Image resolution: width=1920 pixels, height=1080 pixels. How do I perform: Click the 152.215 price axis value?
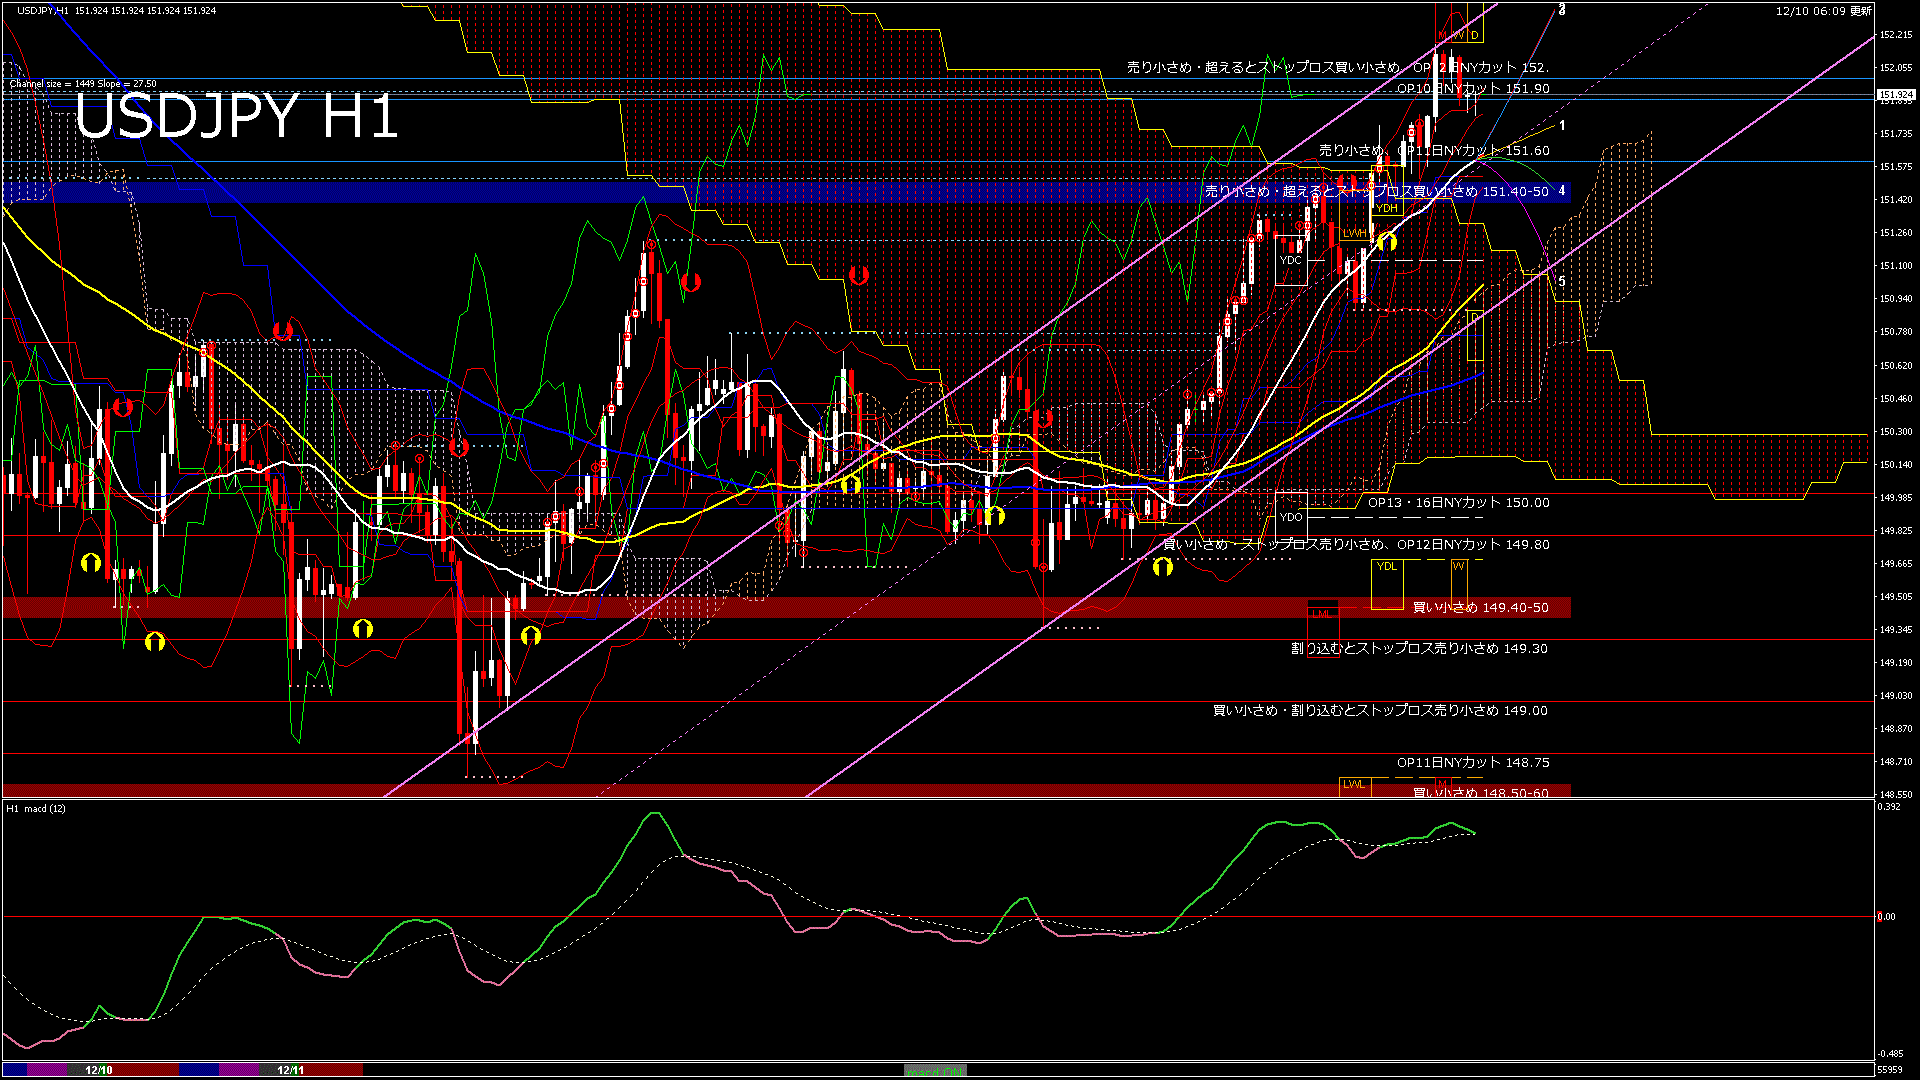coord(1896,35)
